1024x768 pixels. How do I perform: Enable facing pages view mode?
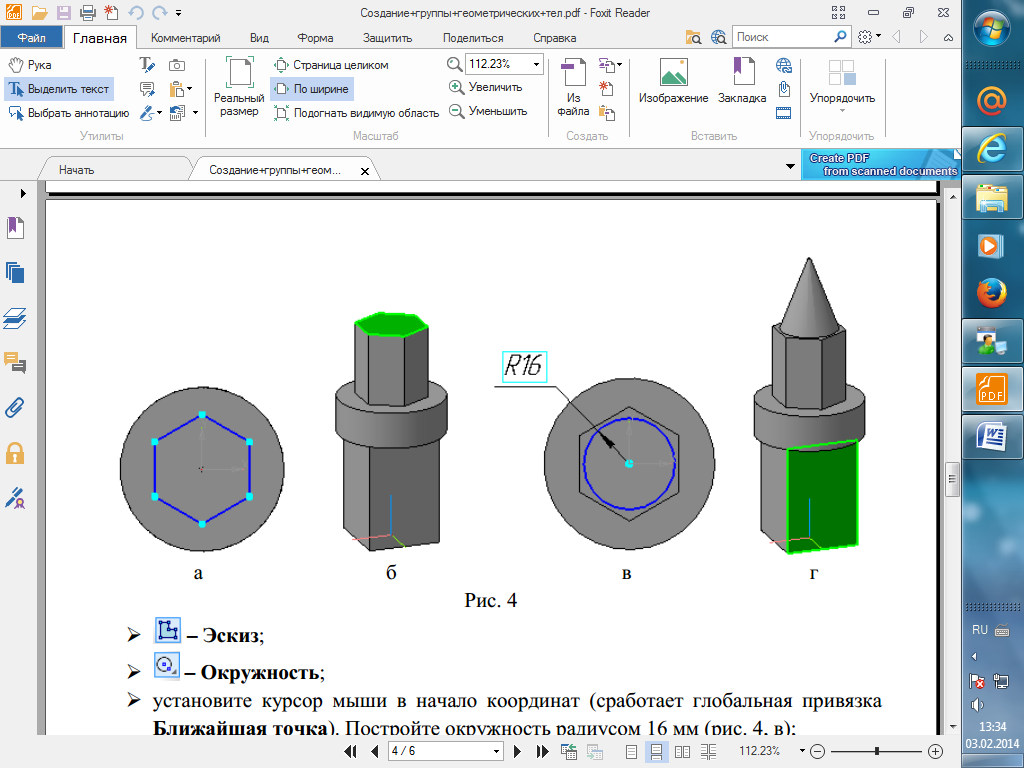pos(682,752)
